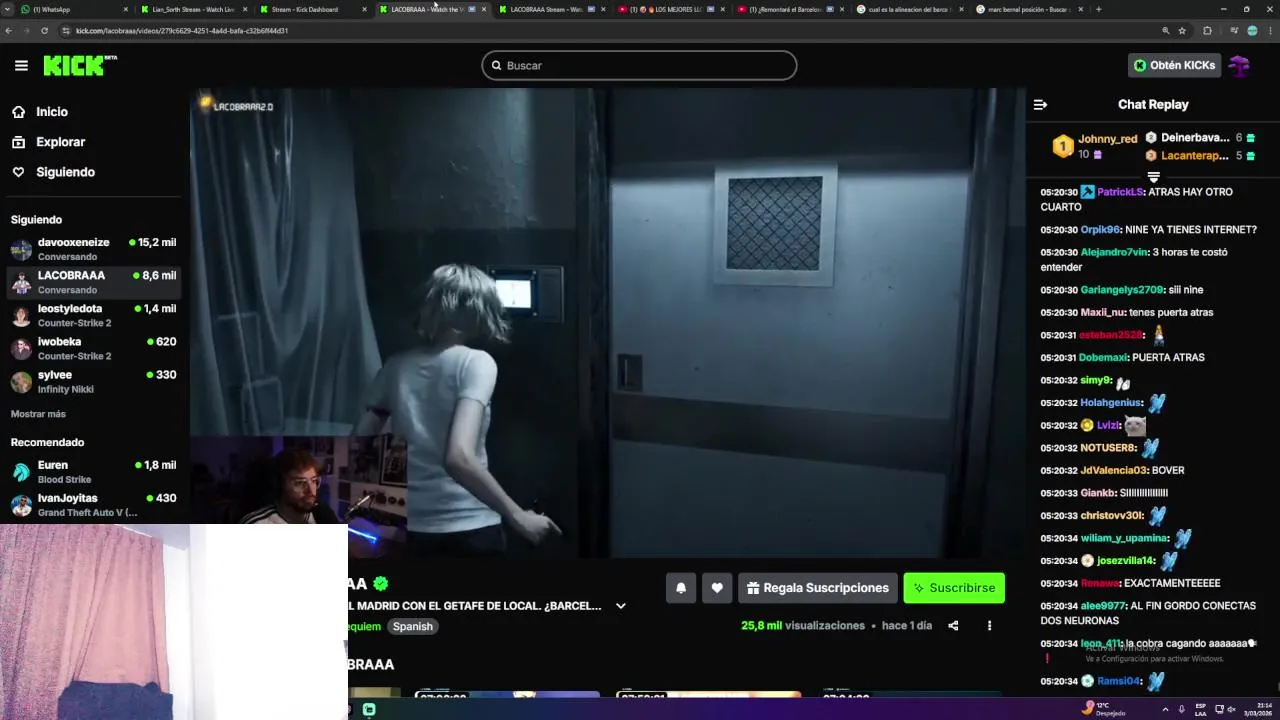Collapse the Chat Replay panel

[1040, 104]
